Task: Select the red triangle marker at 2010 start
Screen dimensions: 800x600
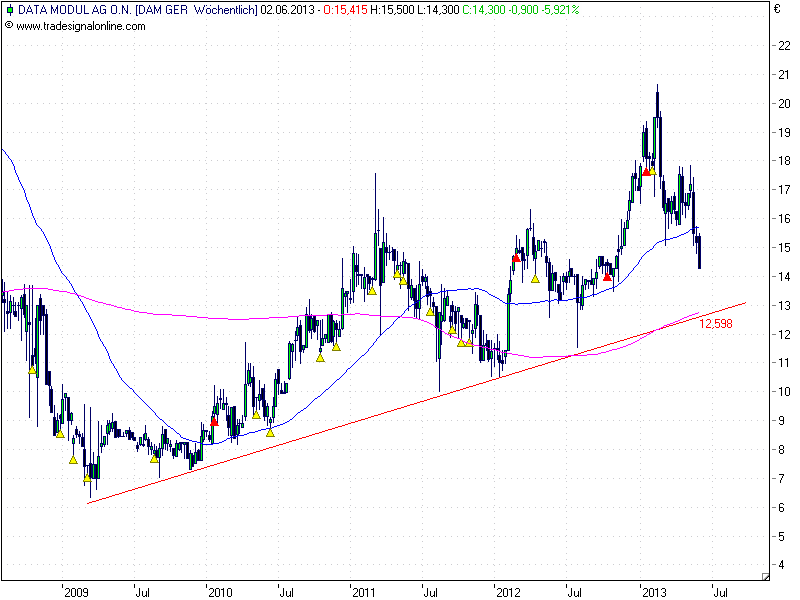Action: click(x=214, y=422)
